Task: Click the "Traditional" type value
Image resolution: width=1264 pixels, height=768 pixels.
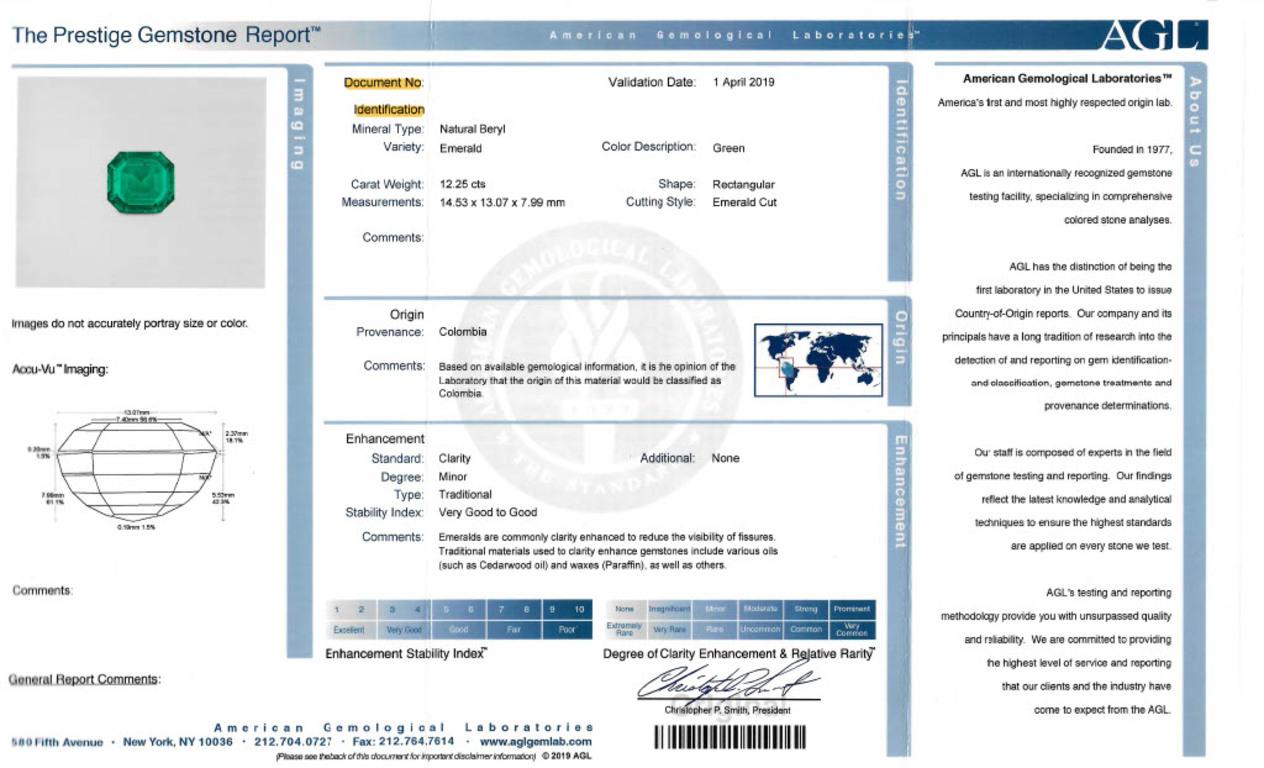Action: (x=465, y=494)
